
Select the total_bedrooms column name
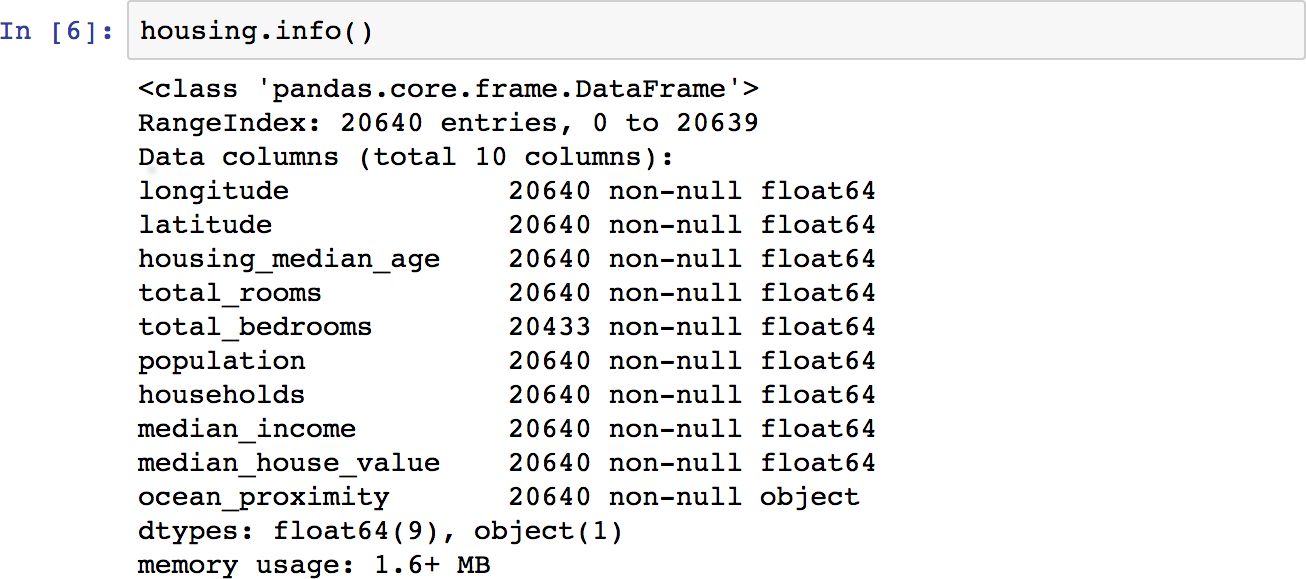(255, 327)
